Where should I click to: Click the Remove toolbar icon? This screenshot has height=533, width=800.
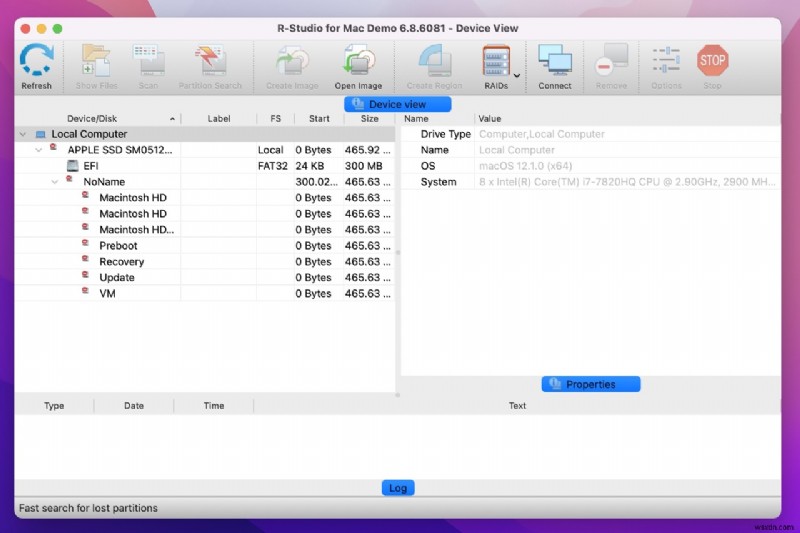click(x=611, y=61)
